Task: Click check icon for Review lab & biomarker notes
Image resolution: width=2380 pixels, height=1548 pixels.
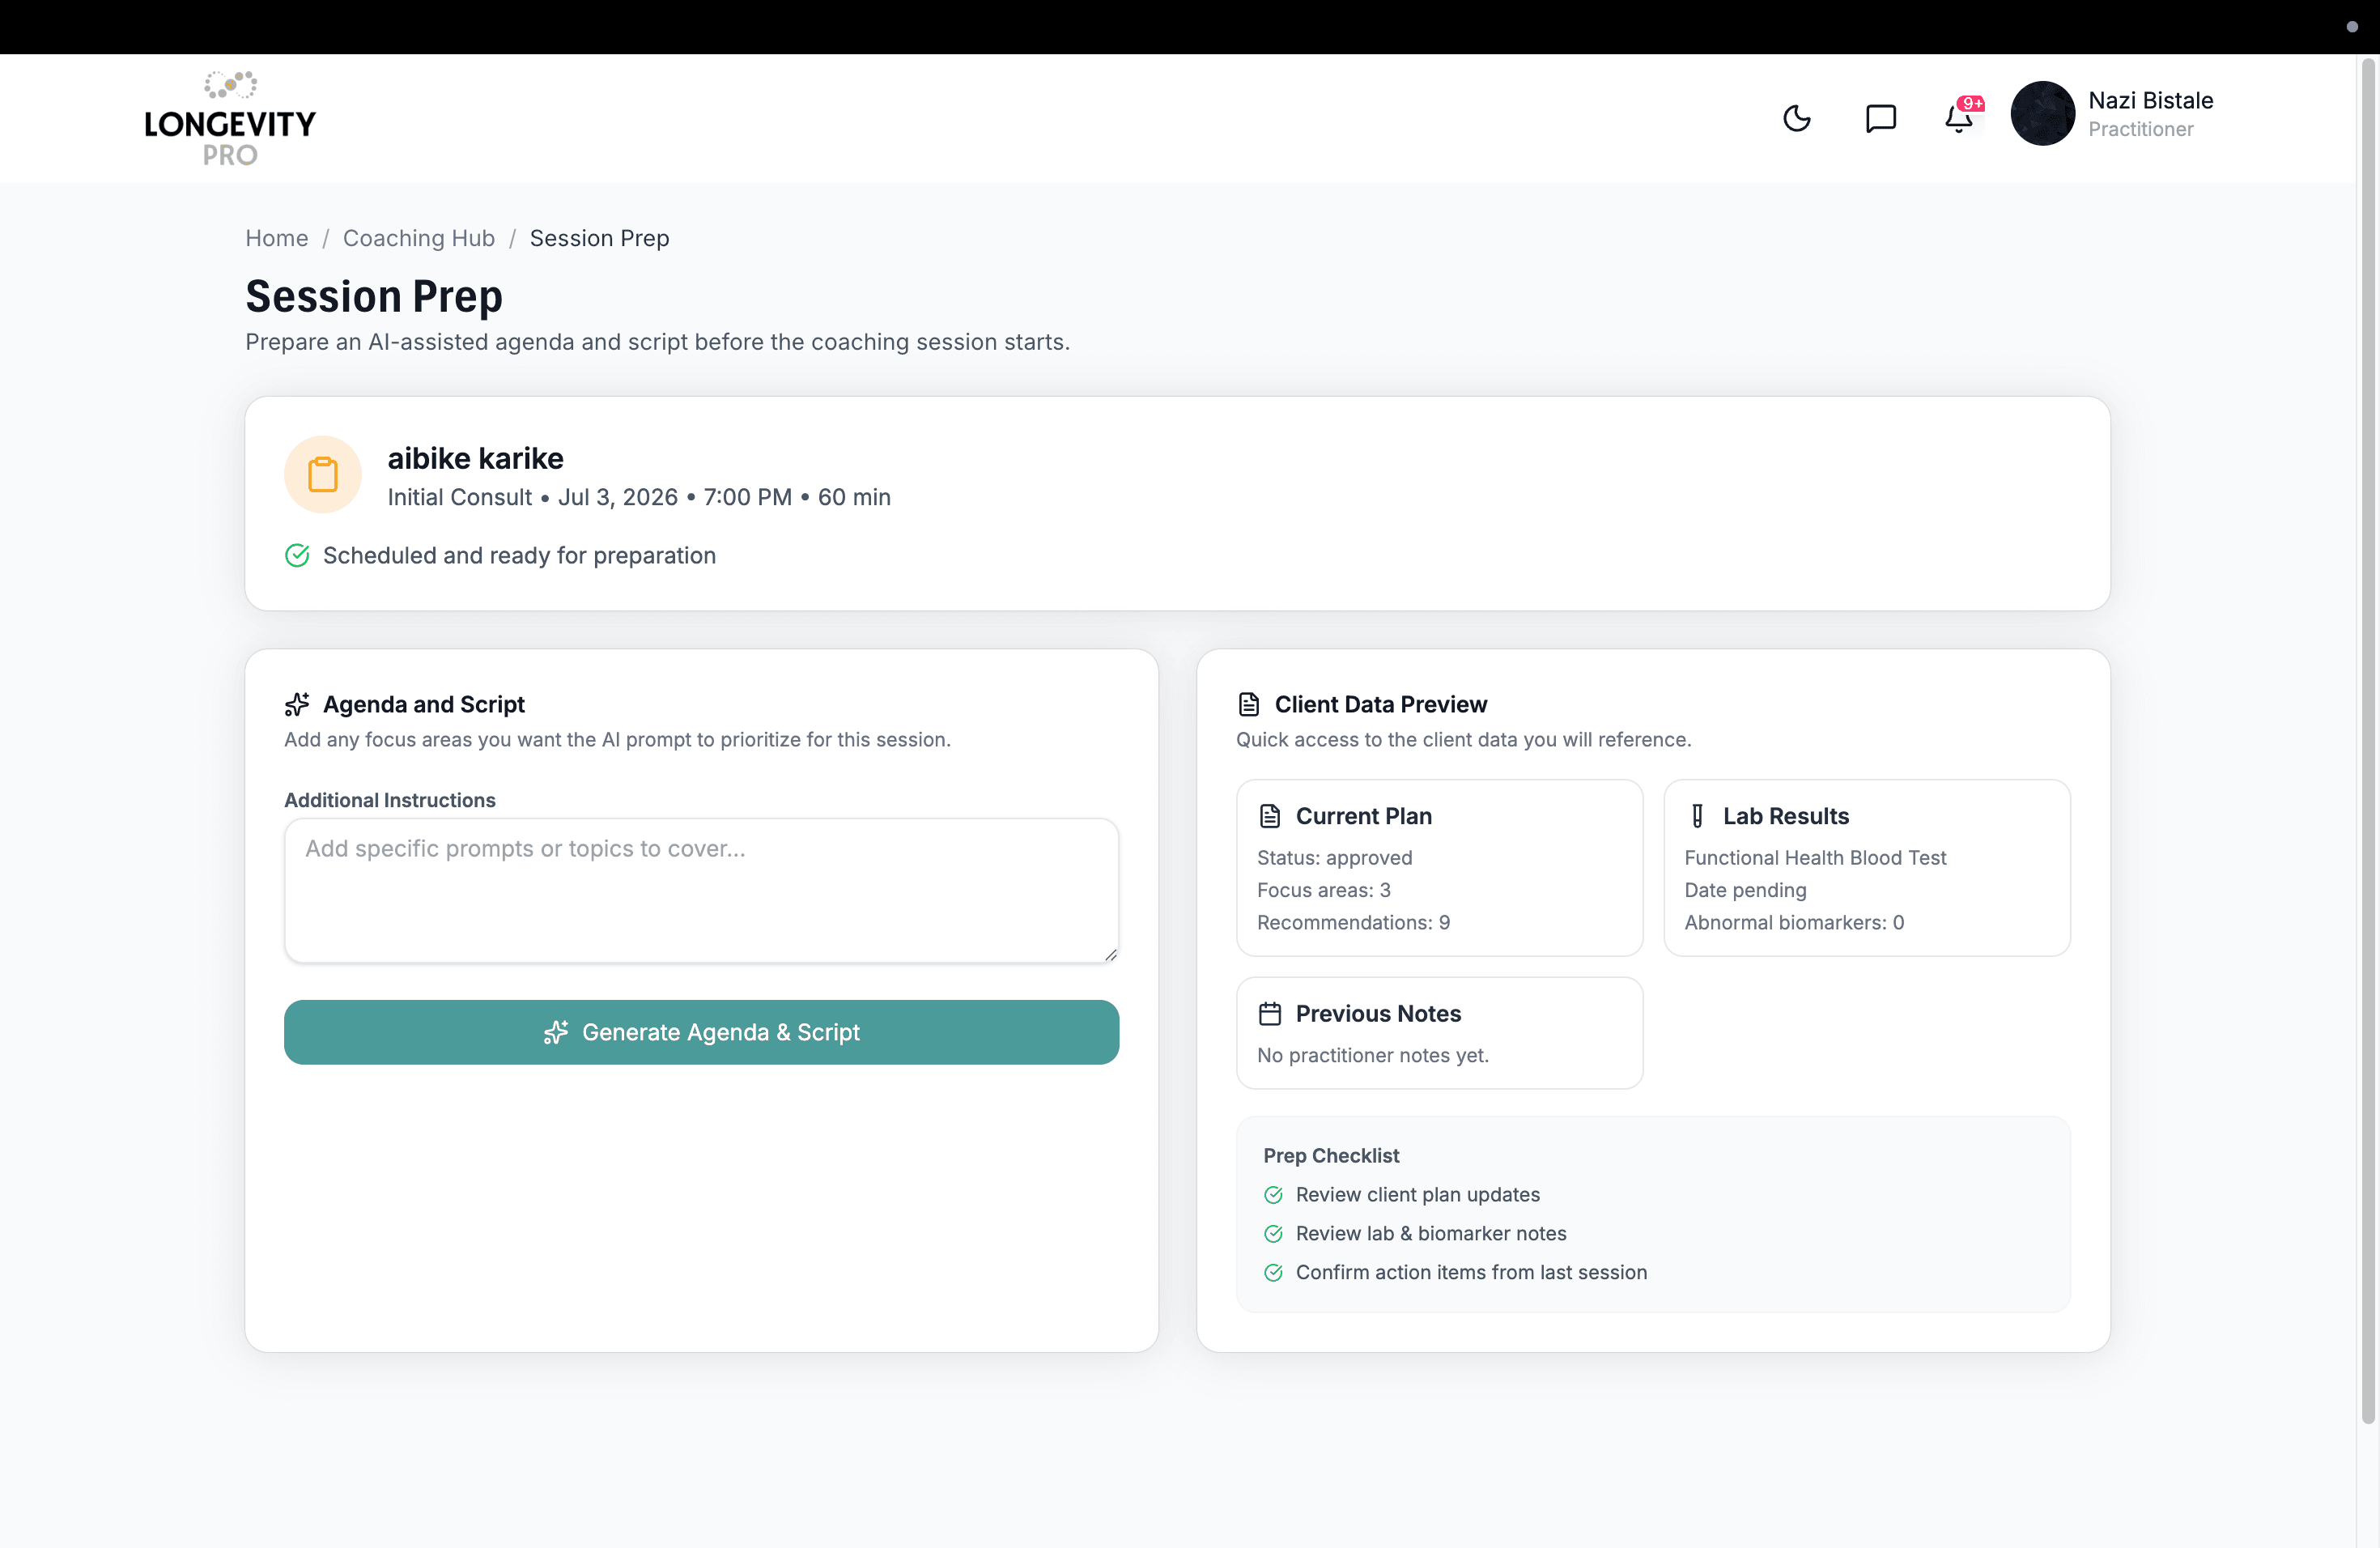Action: click(x=1273, y=1234)
